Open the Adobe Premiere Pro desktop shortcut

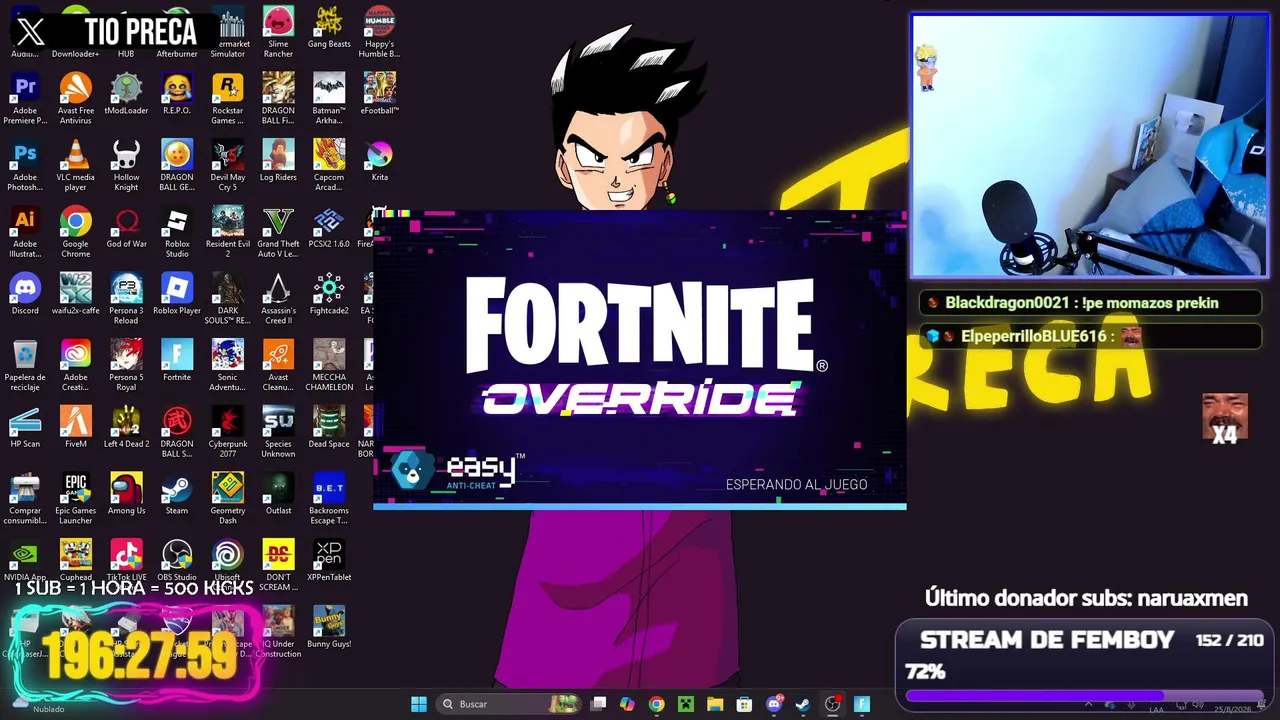pyautogui.click(x=25, y=98)
